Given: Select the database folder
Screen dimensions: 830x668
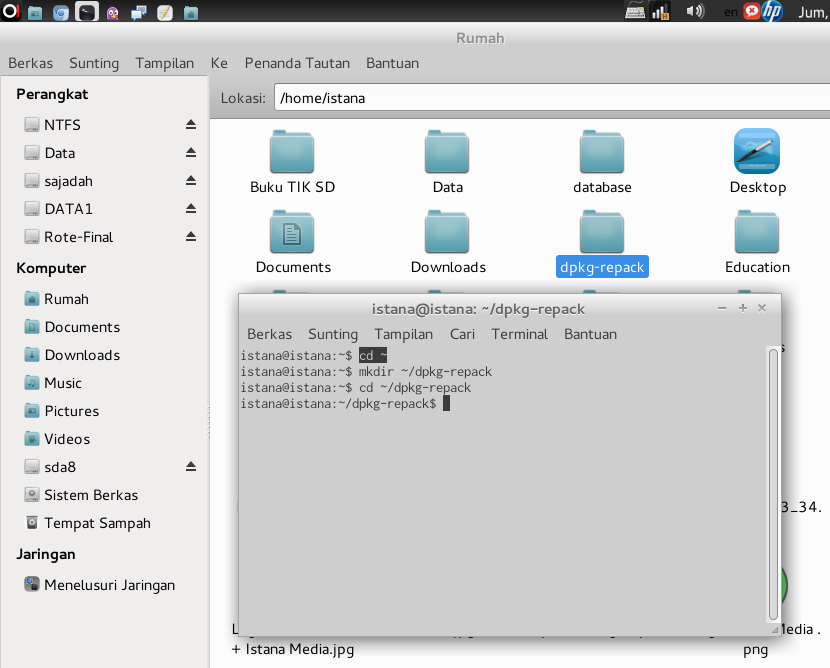Looking at the screenshot, I should click(602, 162).
